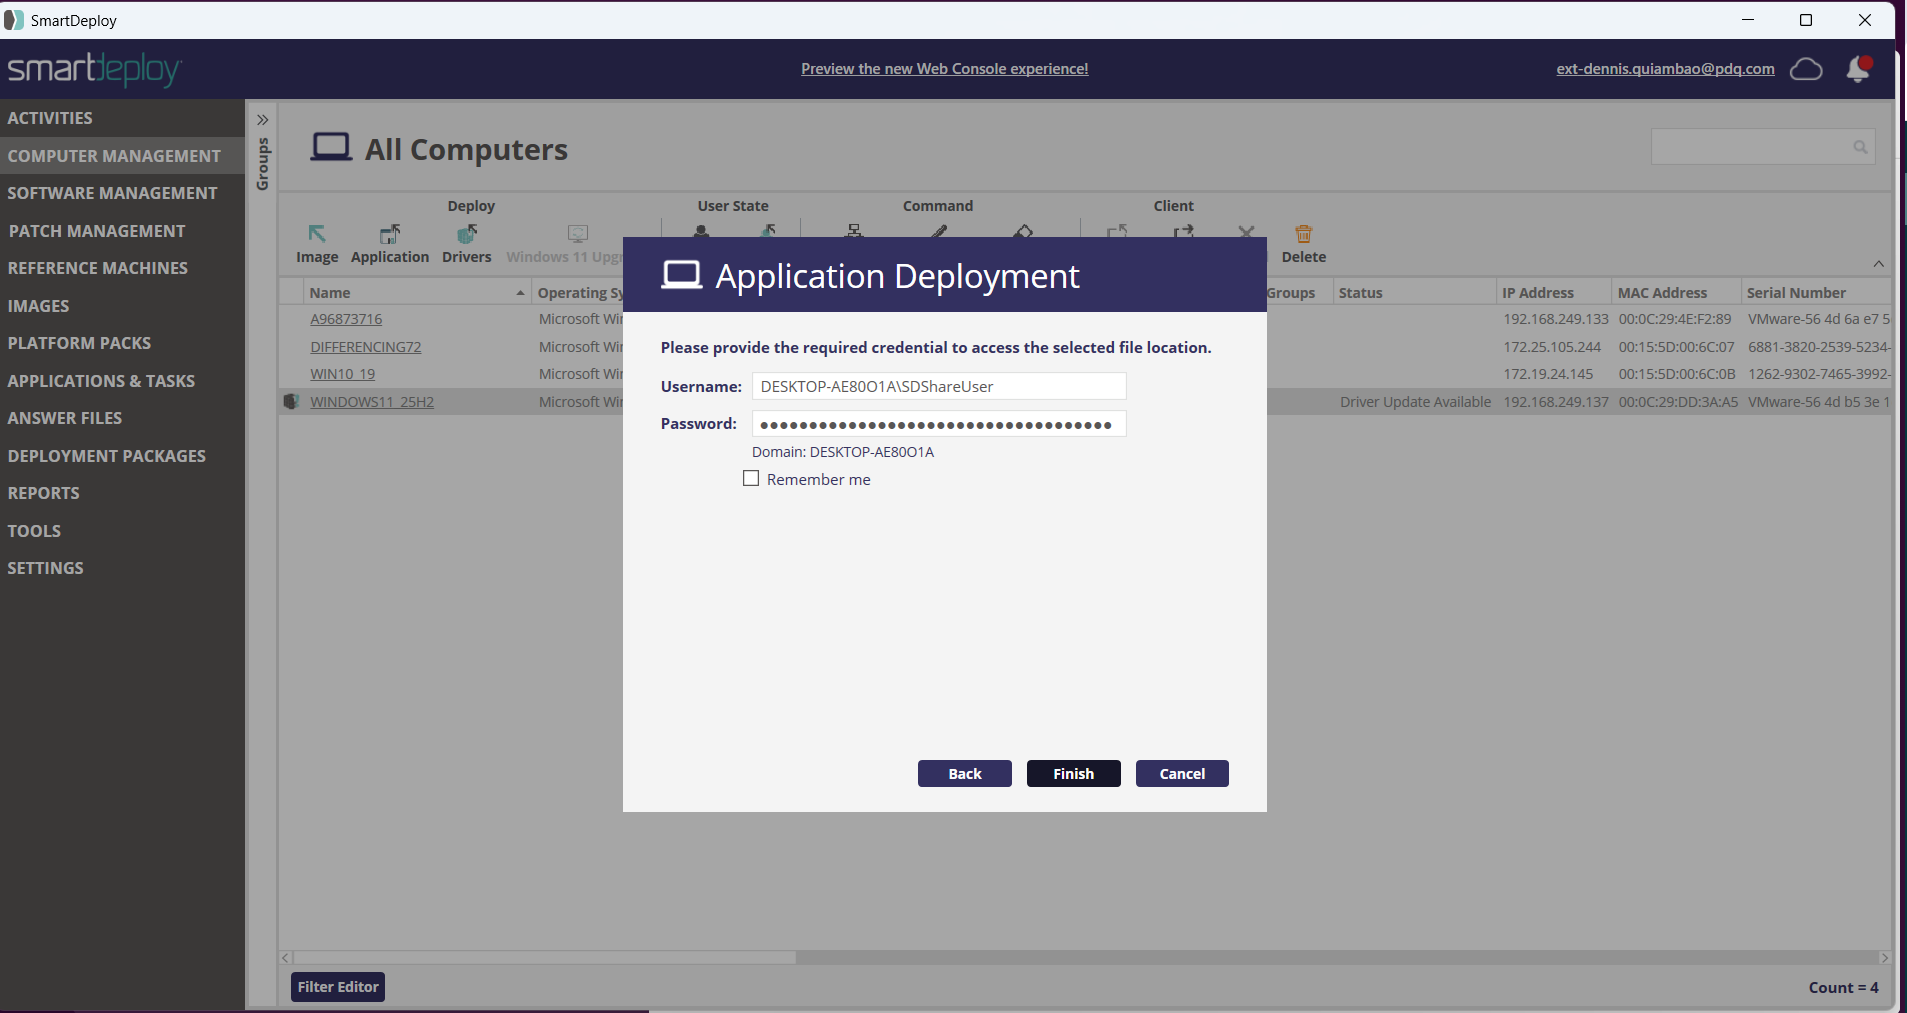
Task: Click the Delete computer icon
Action: pyautogui.click(x=1303, y=235)
